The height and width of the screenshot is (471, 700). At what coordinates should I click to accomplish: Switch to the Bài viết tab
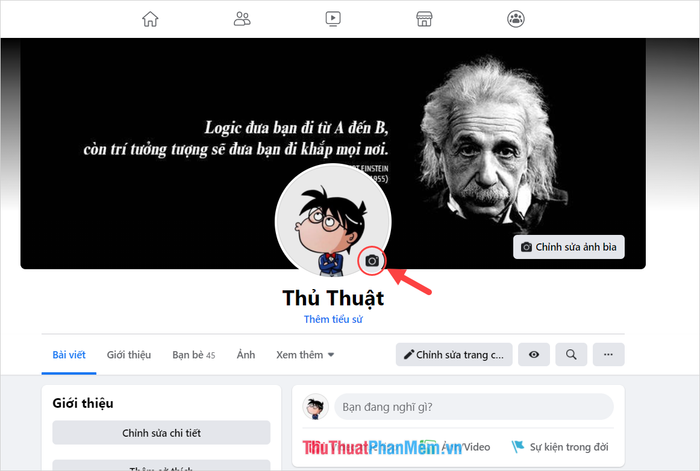coord(69,355)
